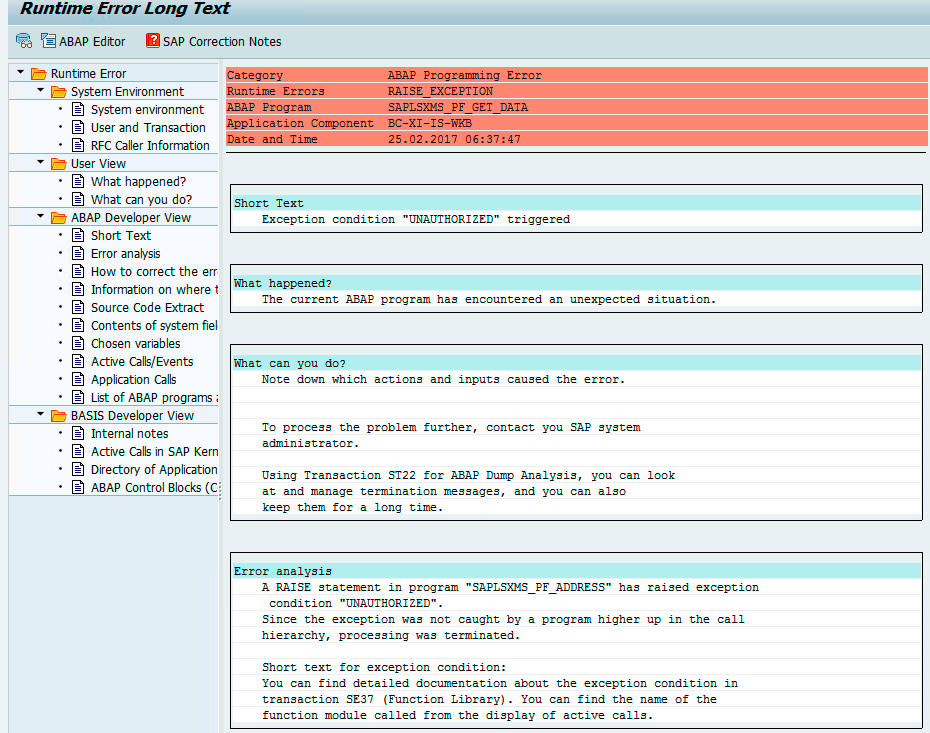Click the document icon beside Directory of Application
This screenshot has height=733, width=930.
click(78, 469)
